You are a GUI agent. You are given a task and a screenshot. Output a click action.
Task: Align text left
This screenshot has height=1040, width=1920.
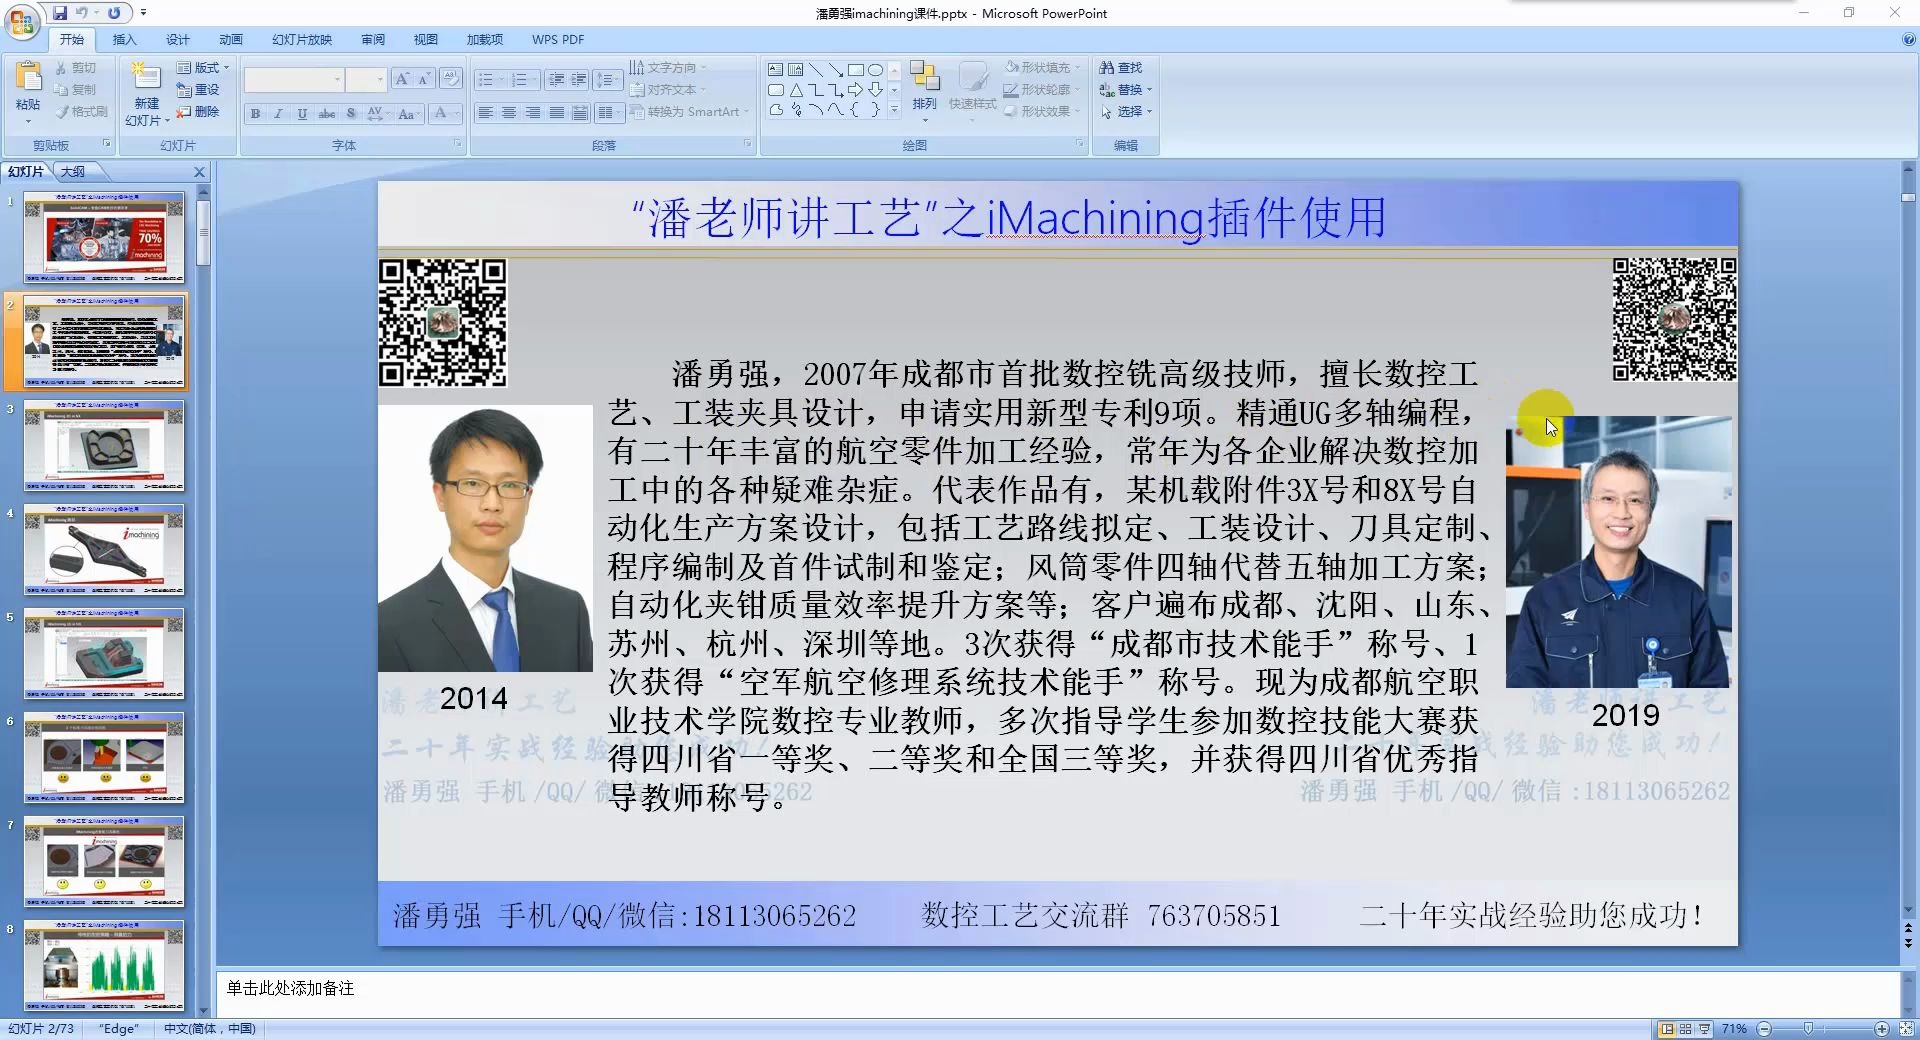pyautogui.click(x=485, y=113)
